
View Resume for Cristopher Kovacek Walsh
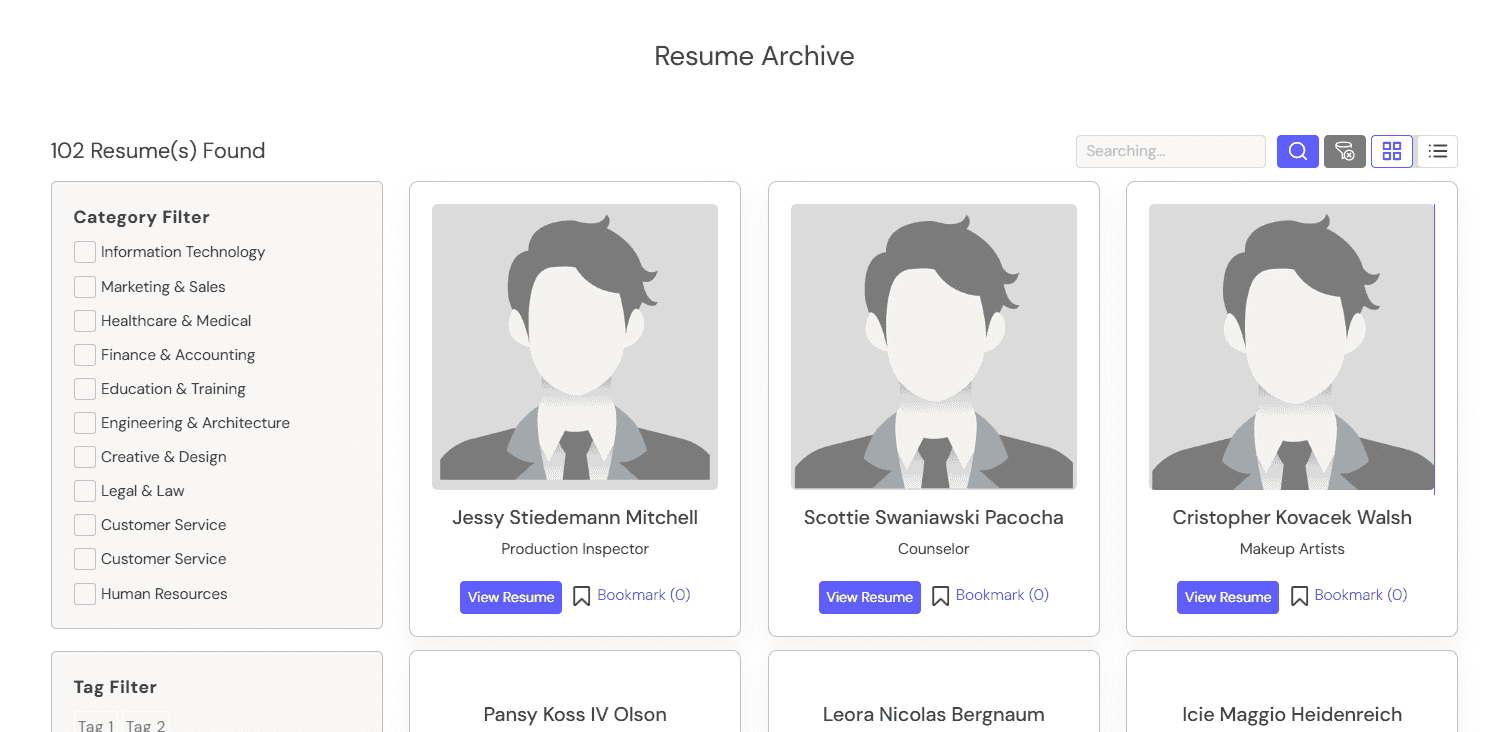click(x=1227, y=597)
